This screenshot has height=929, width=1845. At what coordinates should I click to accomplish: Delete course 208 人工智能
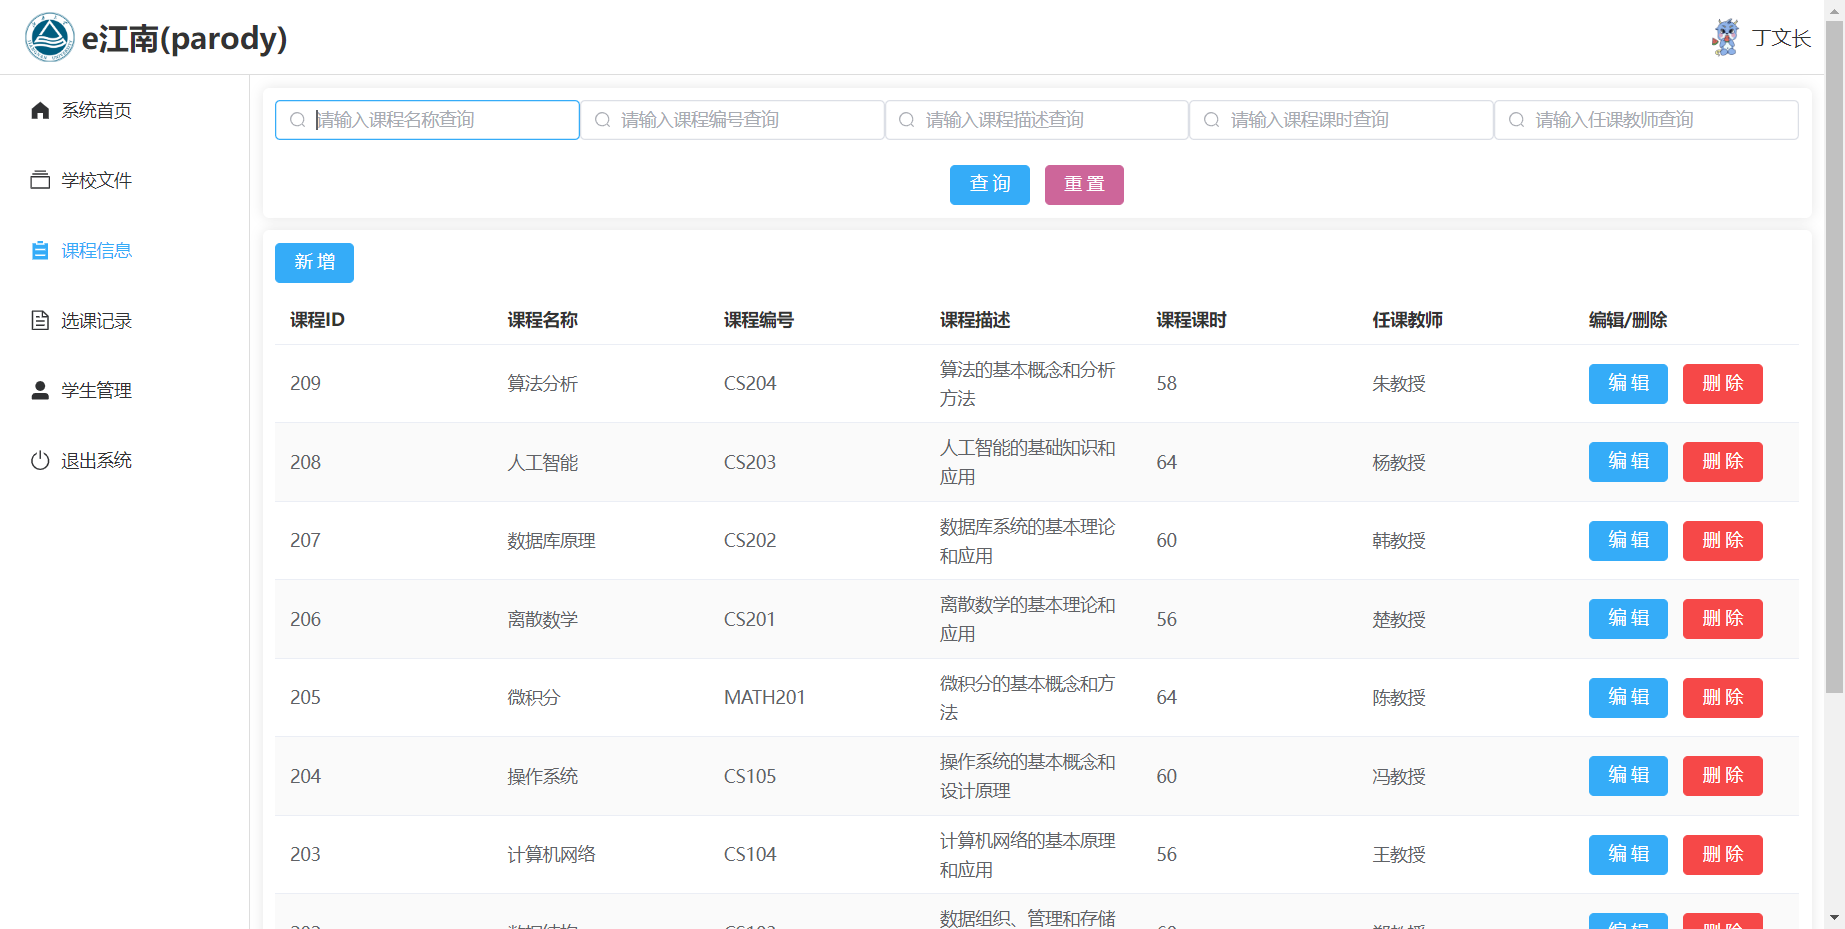pyautogui.click(x=1722, y=462)
